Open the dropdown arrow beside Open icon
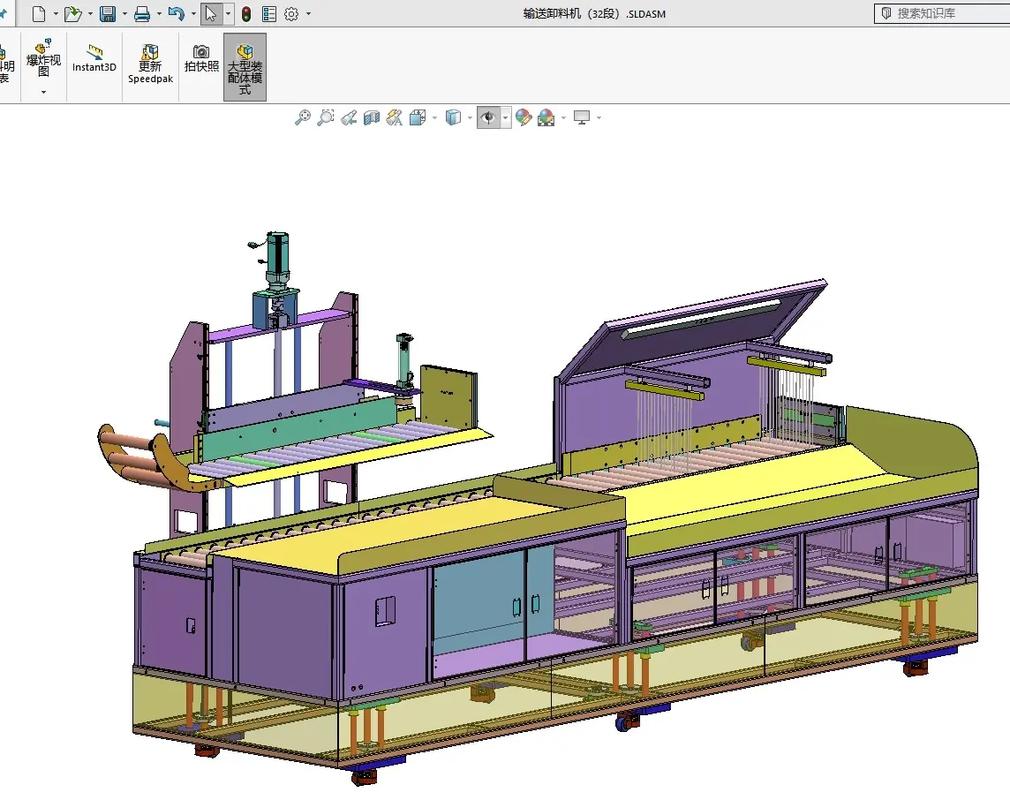The height and width of the screenshot is (800, 1010). [90, 14]
